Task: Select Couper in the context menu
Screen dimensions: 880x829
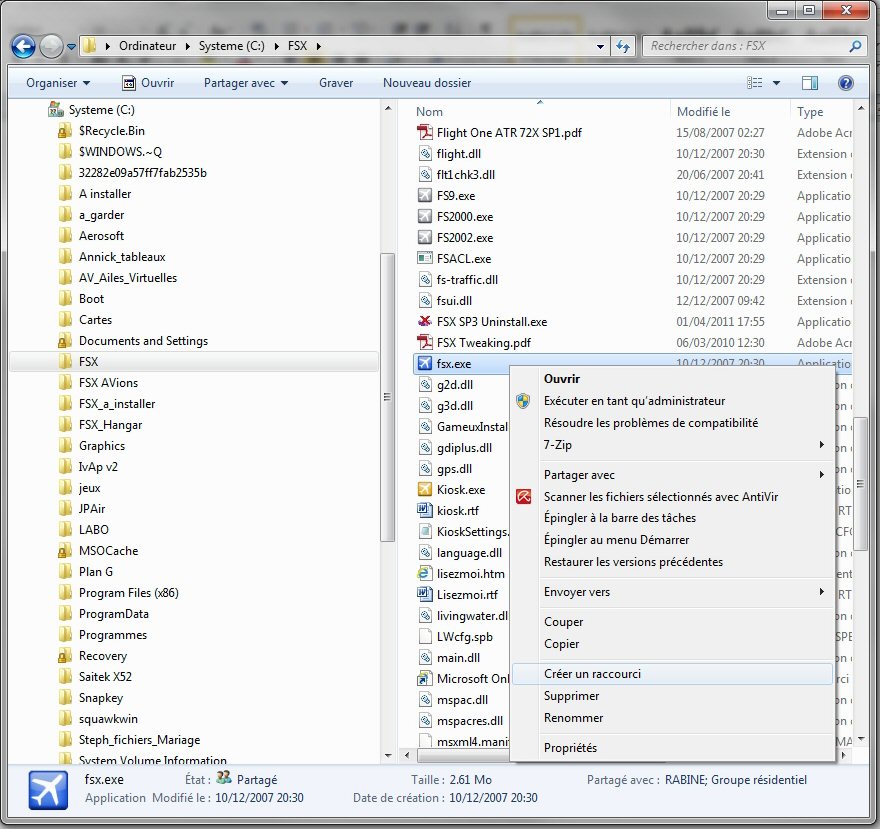Action: (673, 622)
